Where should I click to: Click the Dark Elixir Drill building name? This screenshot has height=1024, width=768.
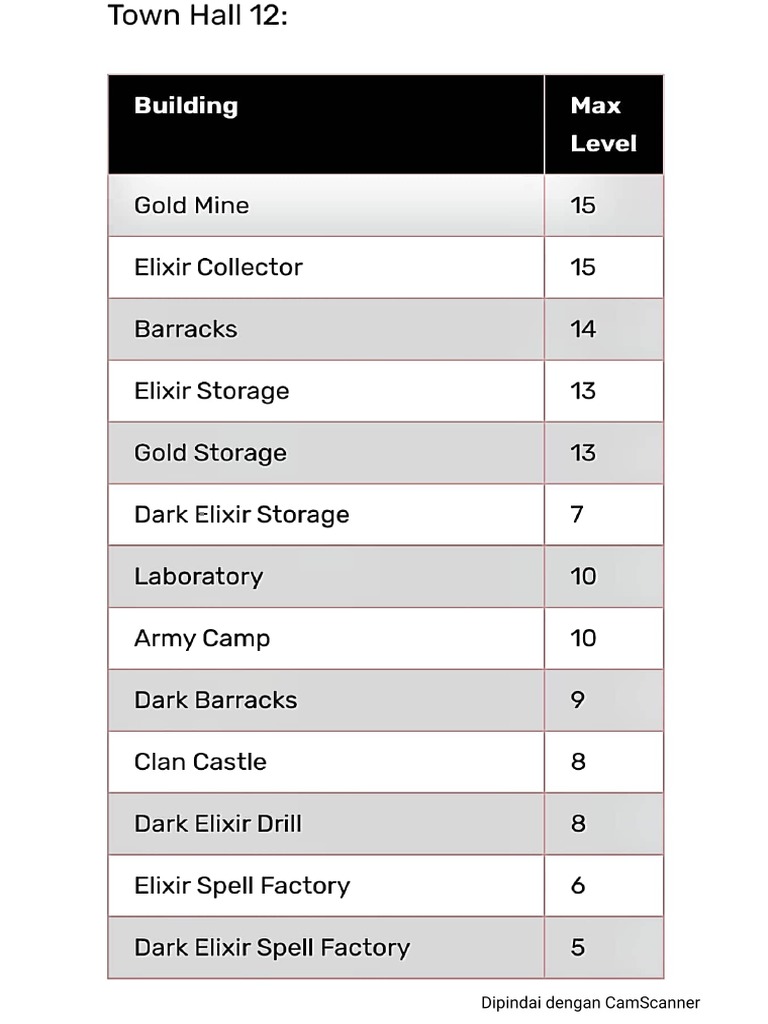tap(218, 824)
